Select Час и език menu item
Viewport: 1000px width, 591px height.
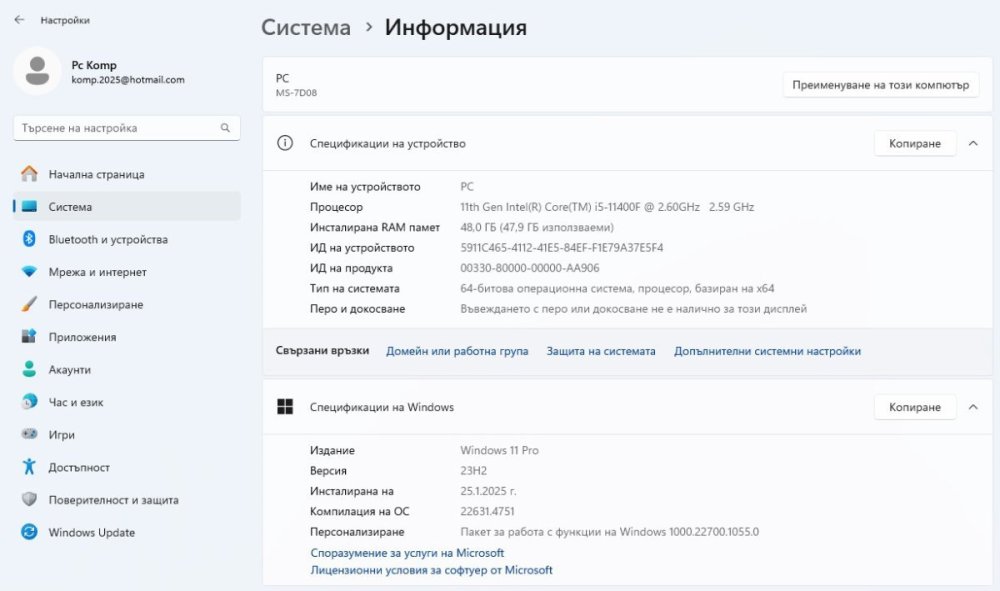click(x=75, y=402)
